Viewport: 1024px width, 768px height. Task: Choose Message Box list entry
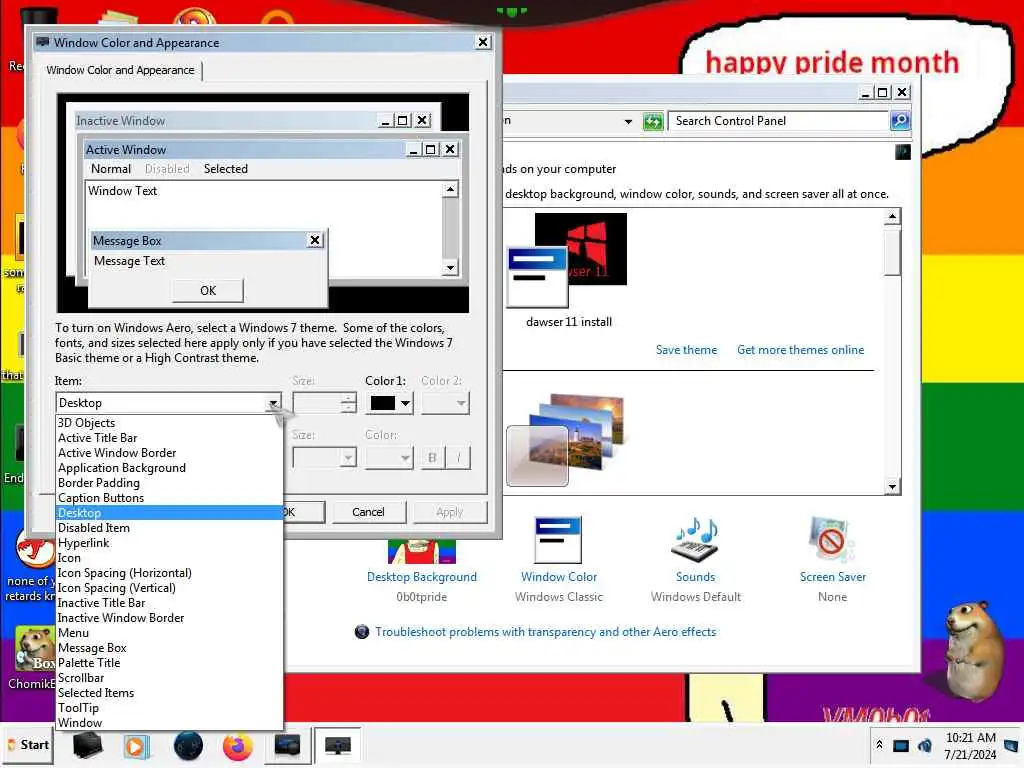(169, 648)
